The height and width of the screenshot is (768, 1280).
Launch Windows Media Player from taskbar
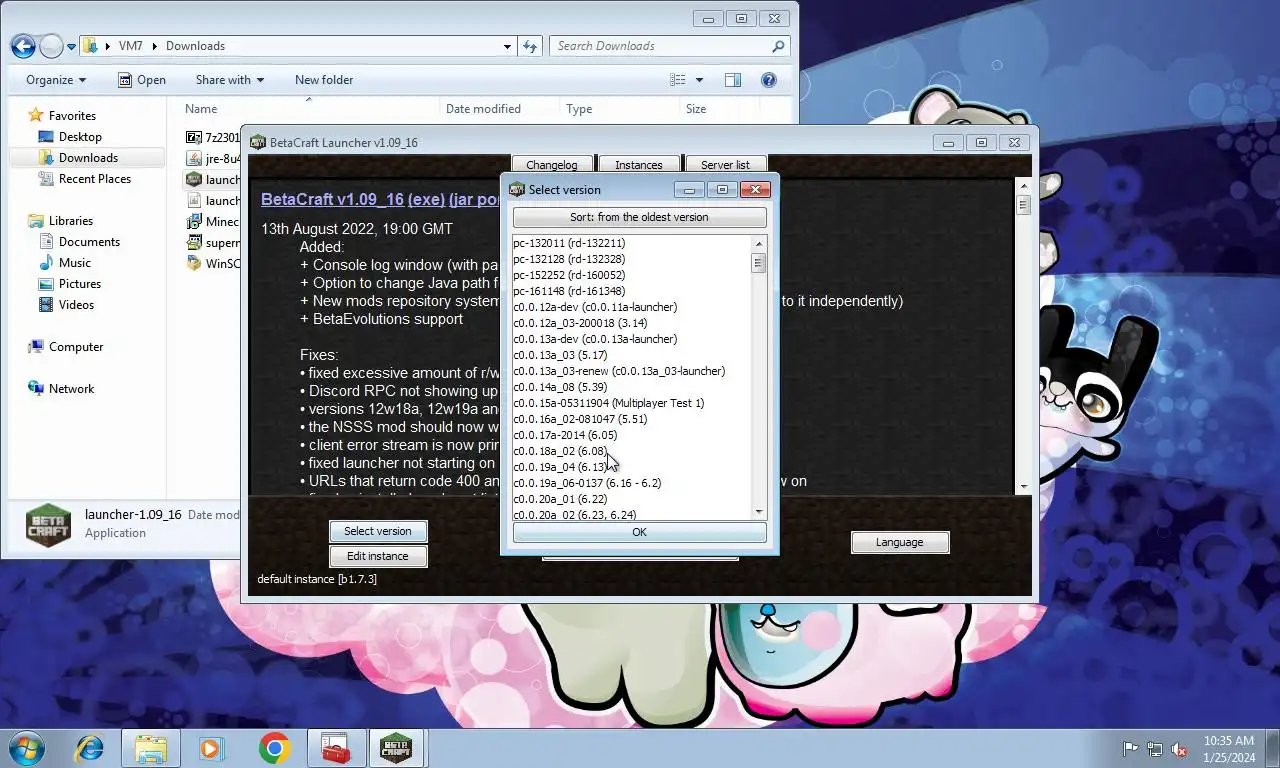[x=211, y=748]
